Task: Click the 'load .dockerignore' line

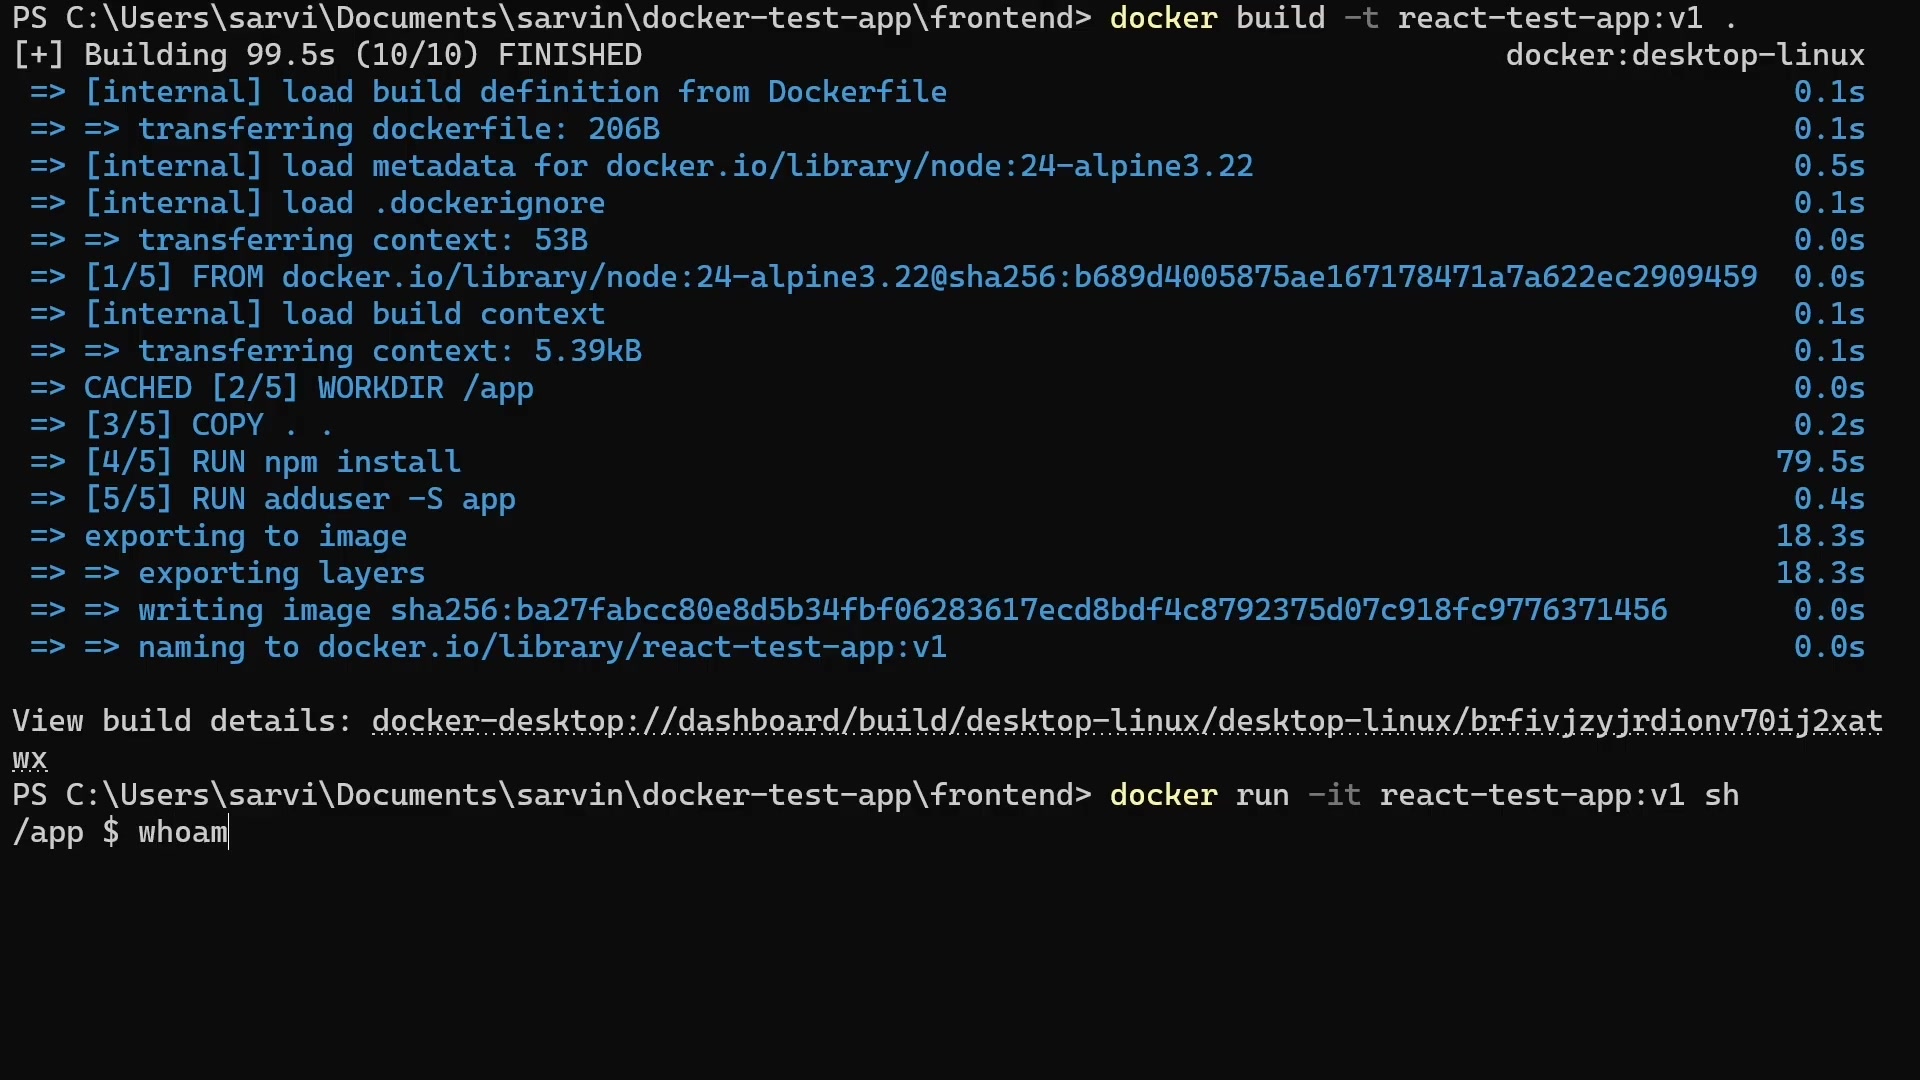Action: (x=317, y=203)
